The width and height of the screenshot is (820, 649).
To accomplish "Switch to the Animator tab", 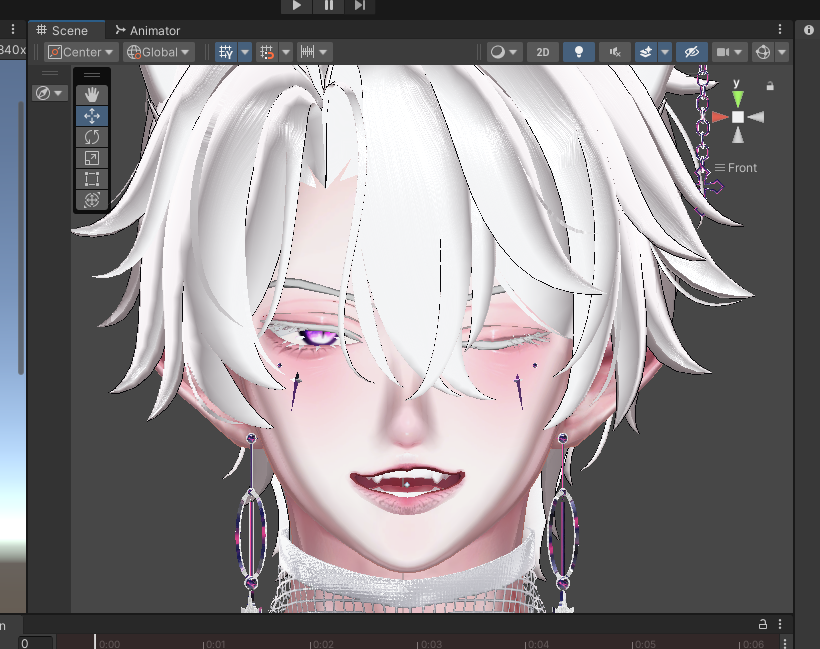I will tap(148, 30).
